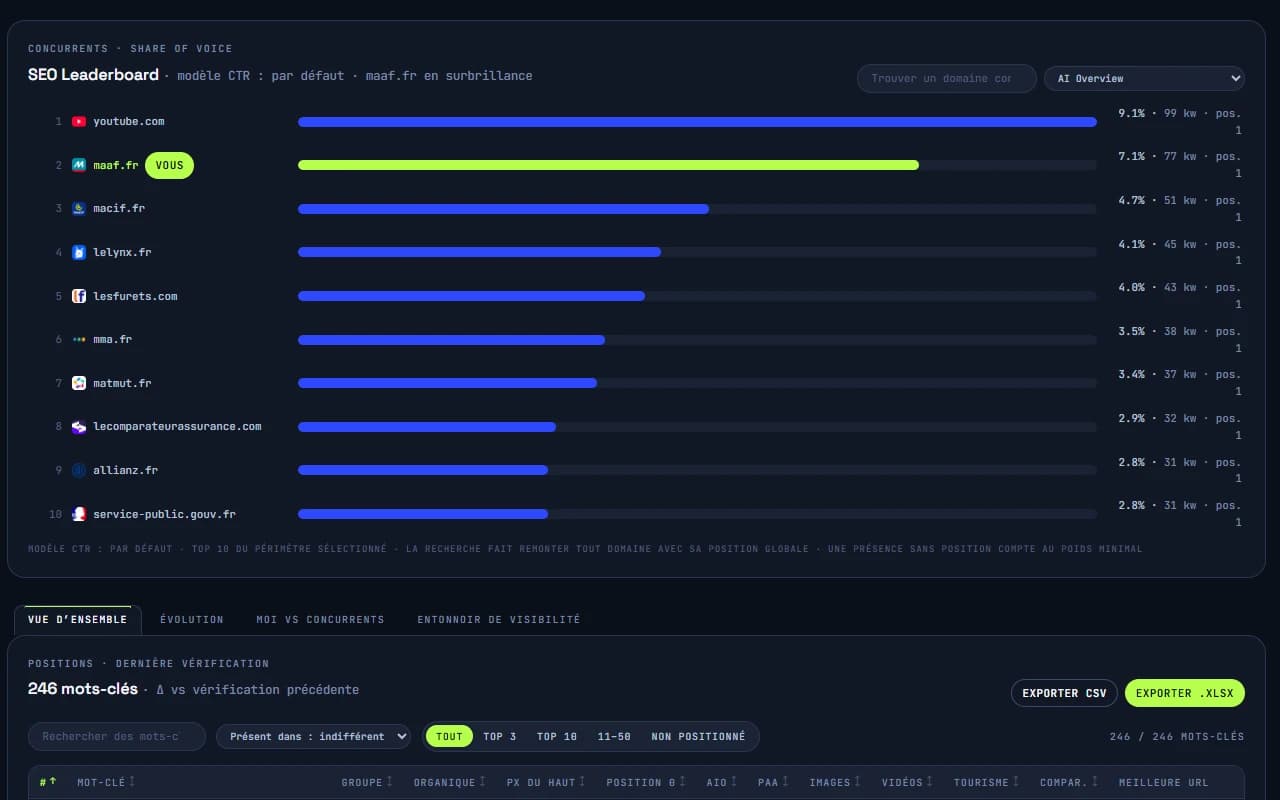1280x800 pixels.
Task: Click the lelynx.fr favicon icon
Action: pos(79,252)
